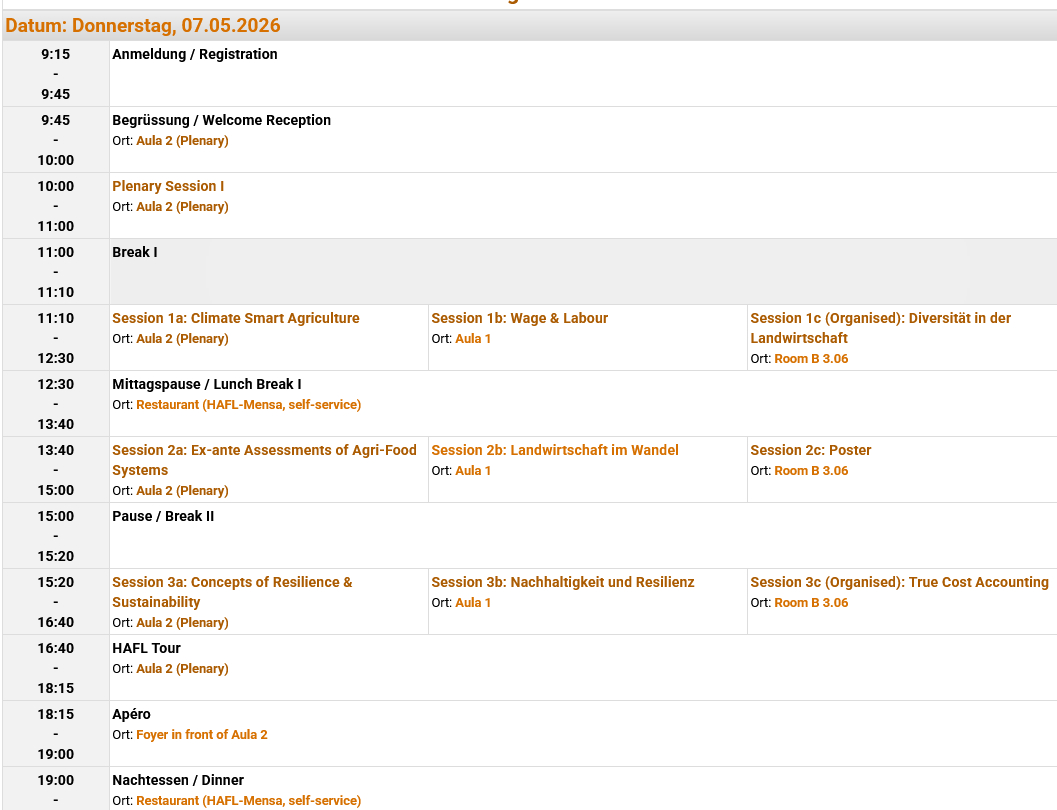Open the Plenary Session I link
This screenshot has height=810, width=1057.
(x=168, y=186)
